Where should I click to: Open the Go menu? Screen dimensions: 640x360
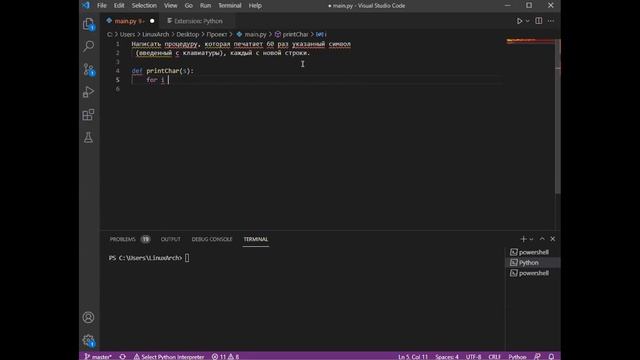tap(189, 5)
